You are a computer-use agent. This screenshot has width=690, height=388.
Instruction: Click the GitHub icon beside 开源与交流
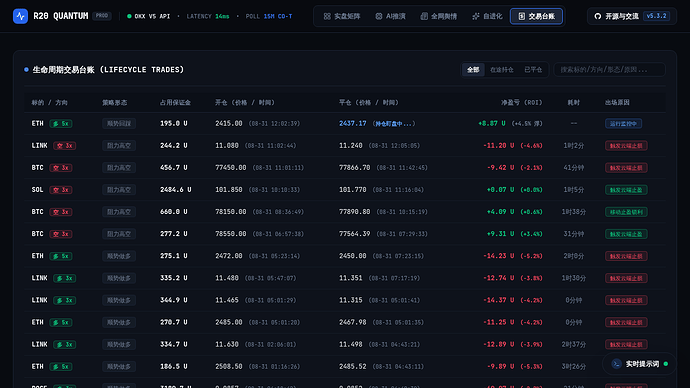tap(598, 16)
